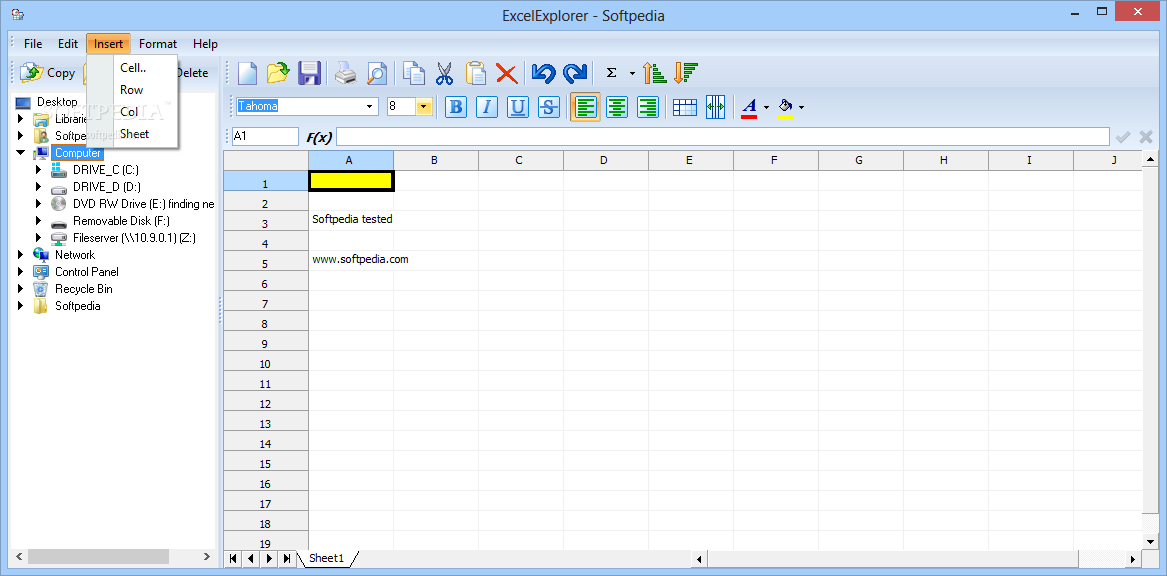Choose Row from the Insert menu

[x=132, y=89]
